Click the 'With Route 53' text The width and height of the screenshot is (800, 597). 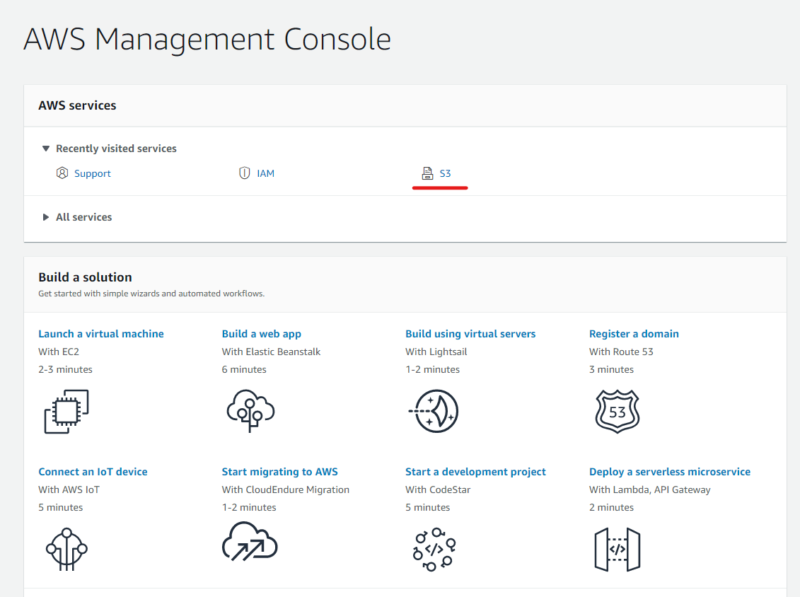pyautogui.click(x=621, y=352)
